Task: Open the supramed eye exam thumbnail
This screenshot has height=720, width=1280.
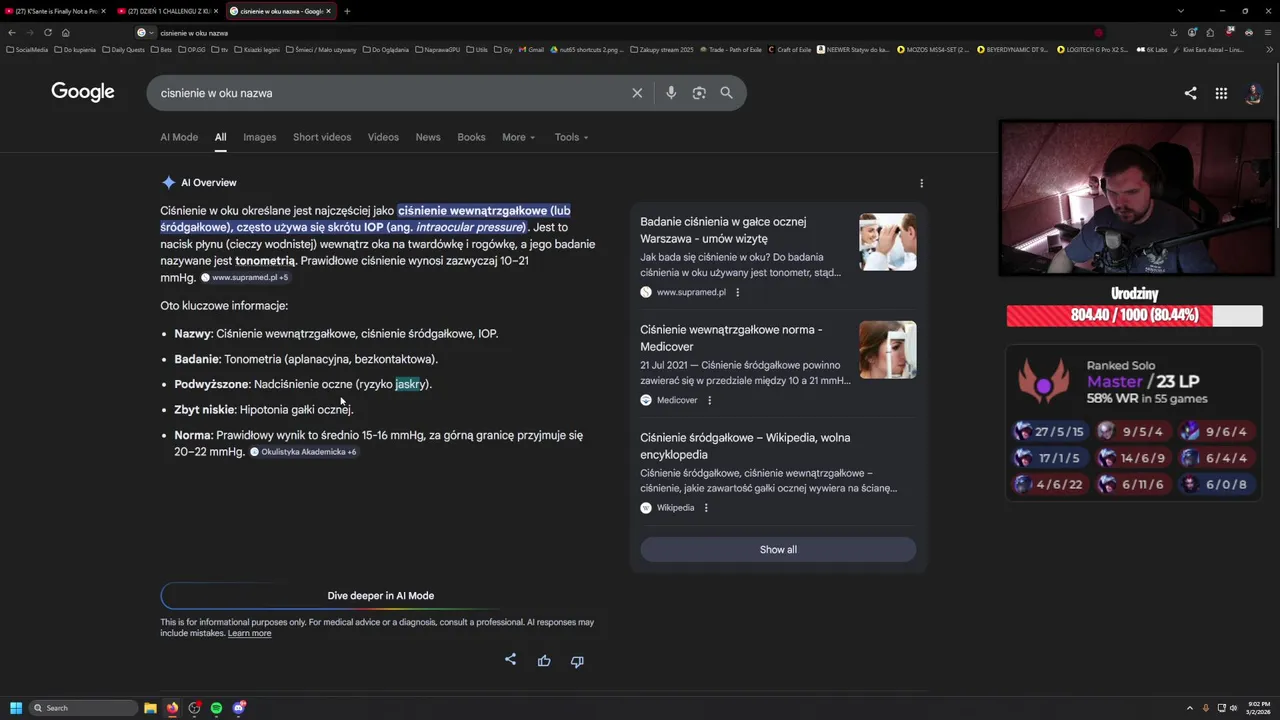Action: (x=887, y=242)
